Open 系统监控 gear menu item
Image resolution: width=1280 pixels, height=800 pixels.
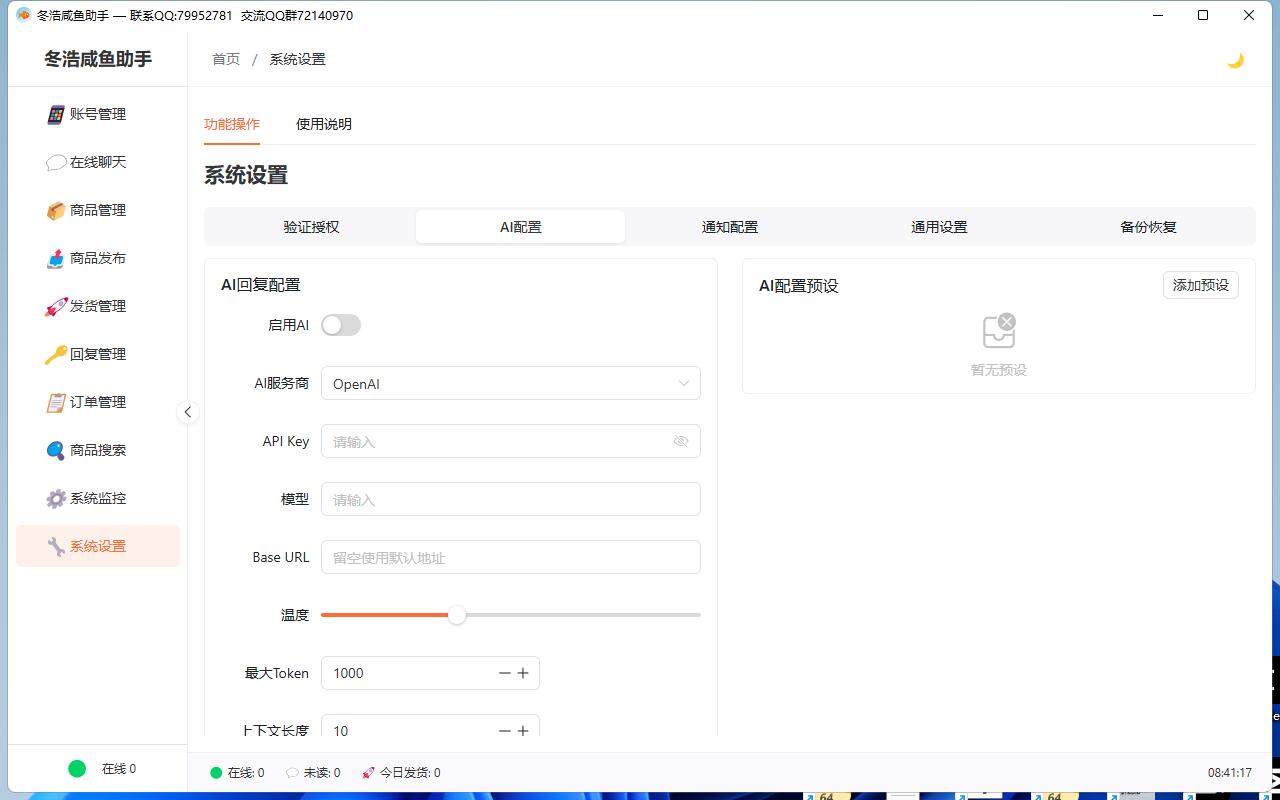[x=98, y=498]
